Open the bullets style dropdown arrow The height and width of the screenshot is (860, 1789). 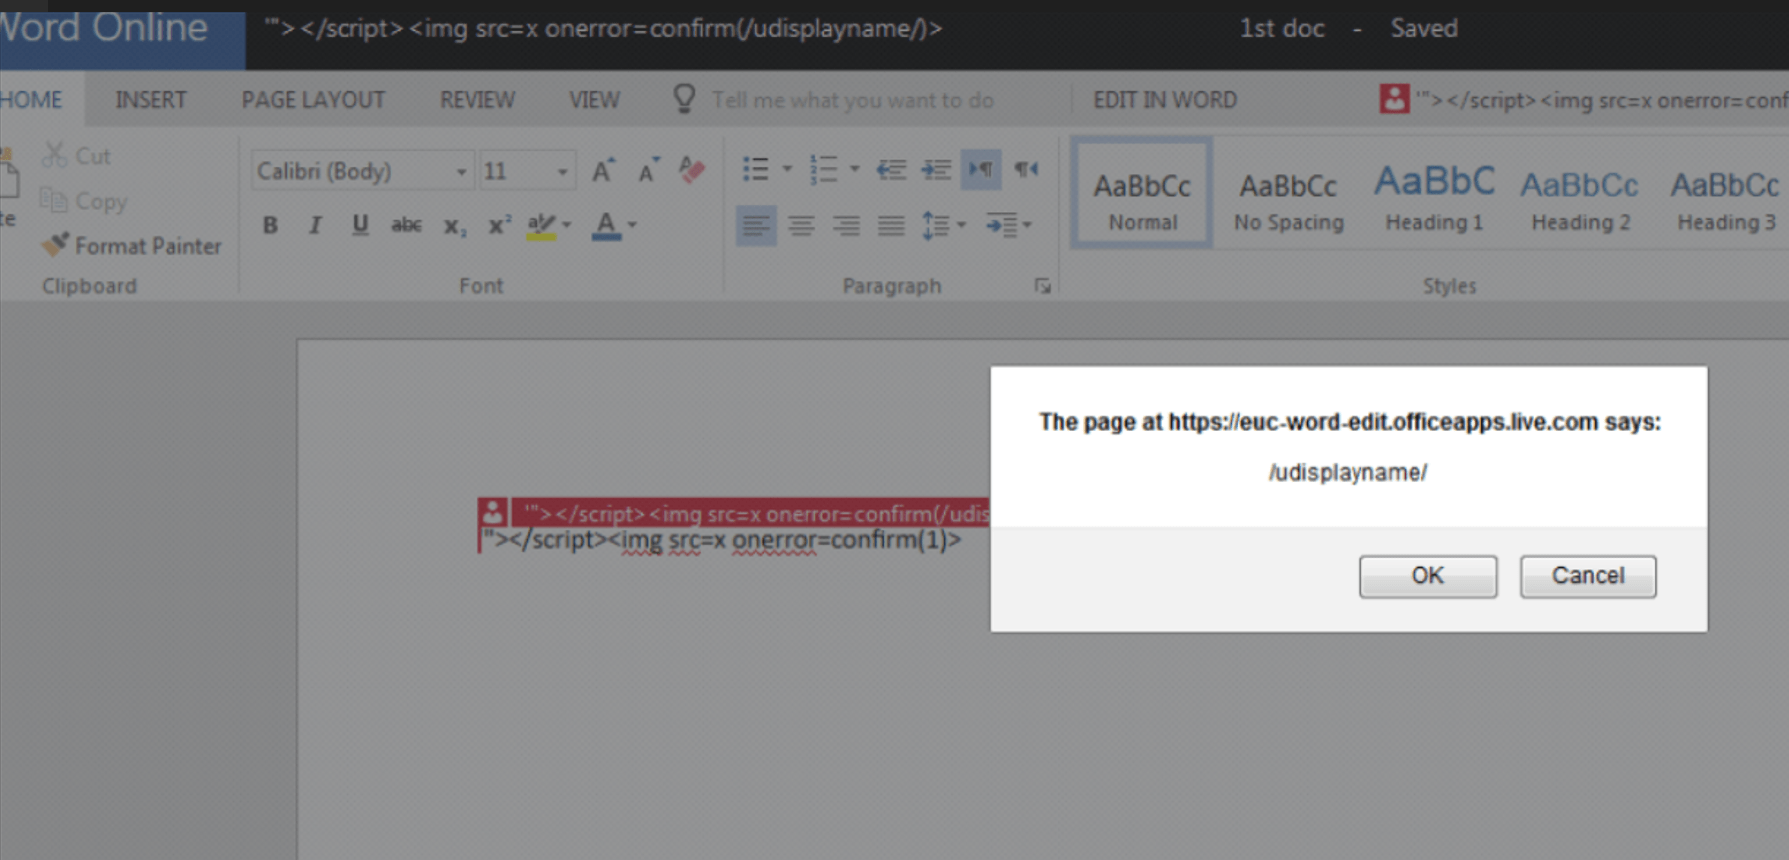(787, 169)
